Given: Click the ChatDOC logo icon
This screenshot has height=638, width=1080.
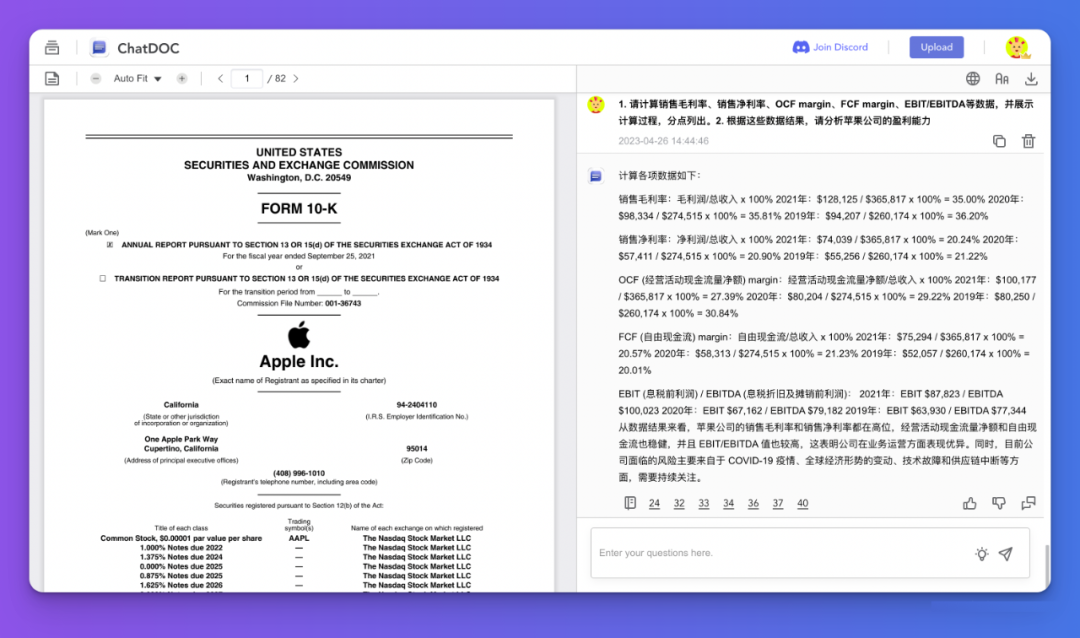Looking at the screenshot, I should pyautogui.click(x=99, y=48).
